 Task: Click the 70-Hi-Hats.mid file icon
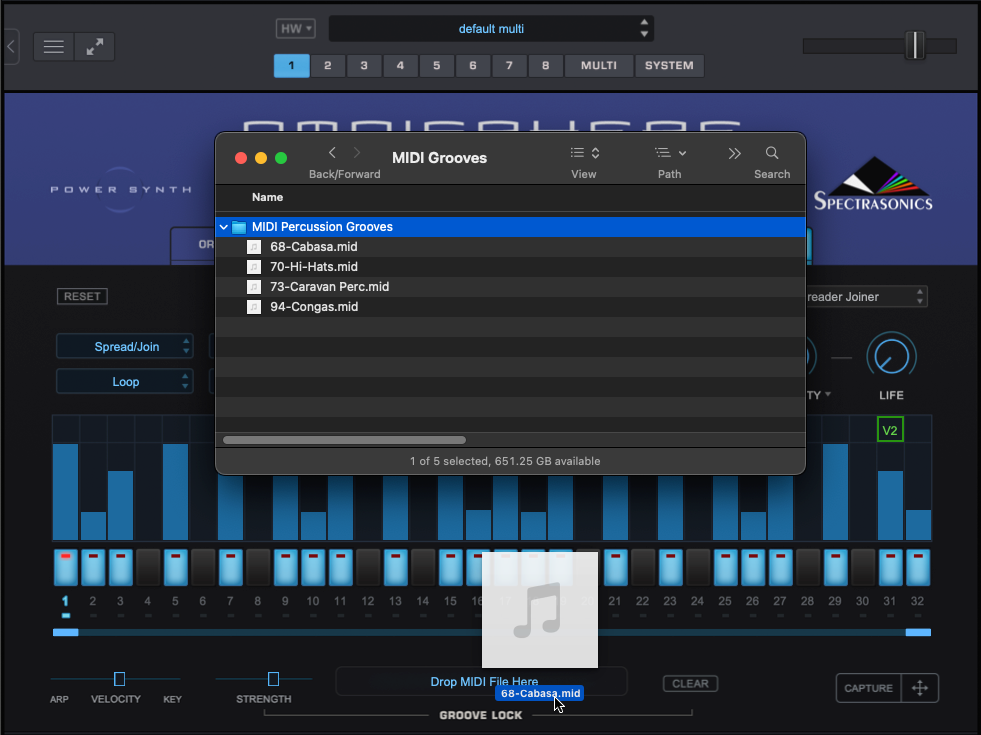click(254, 267)
